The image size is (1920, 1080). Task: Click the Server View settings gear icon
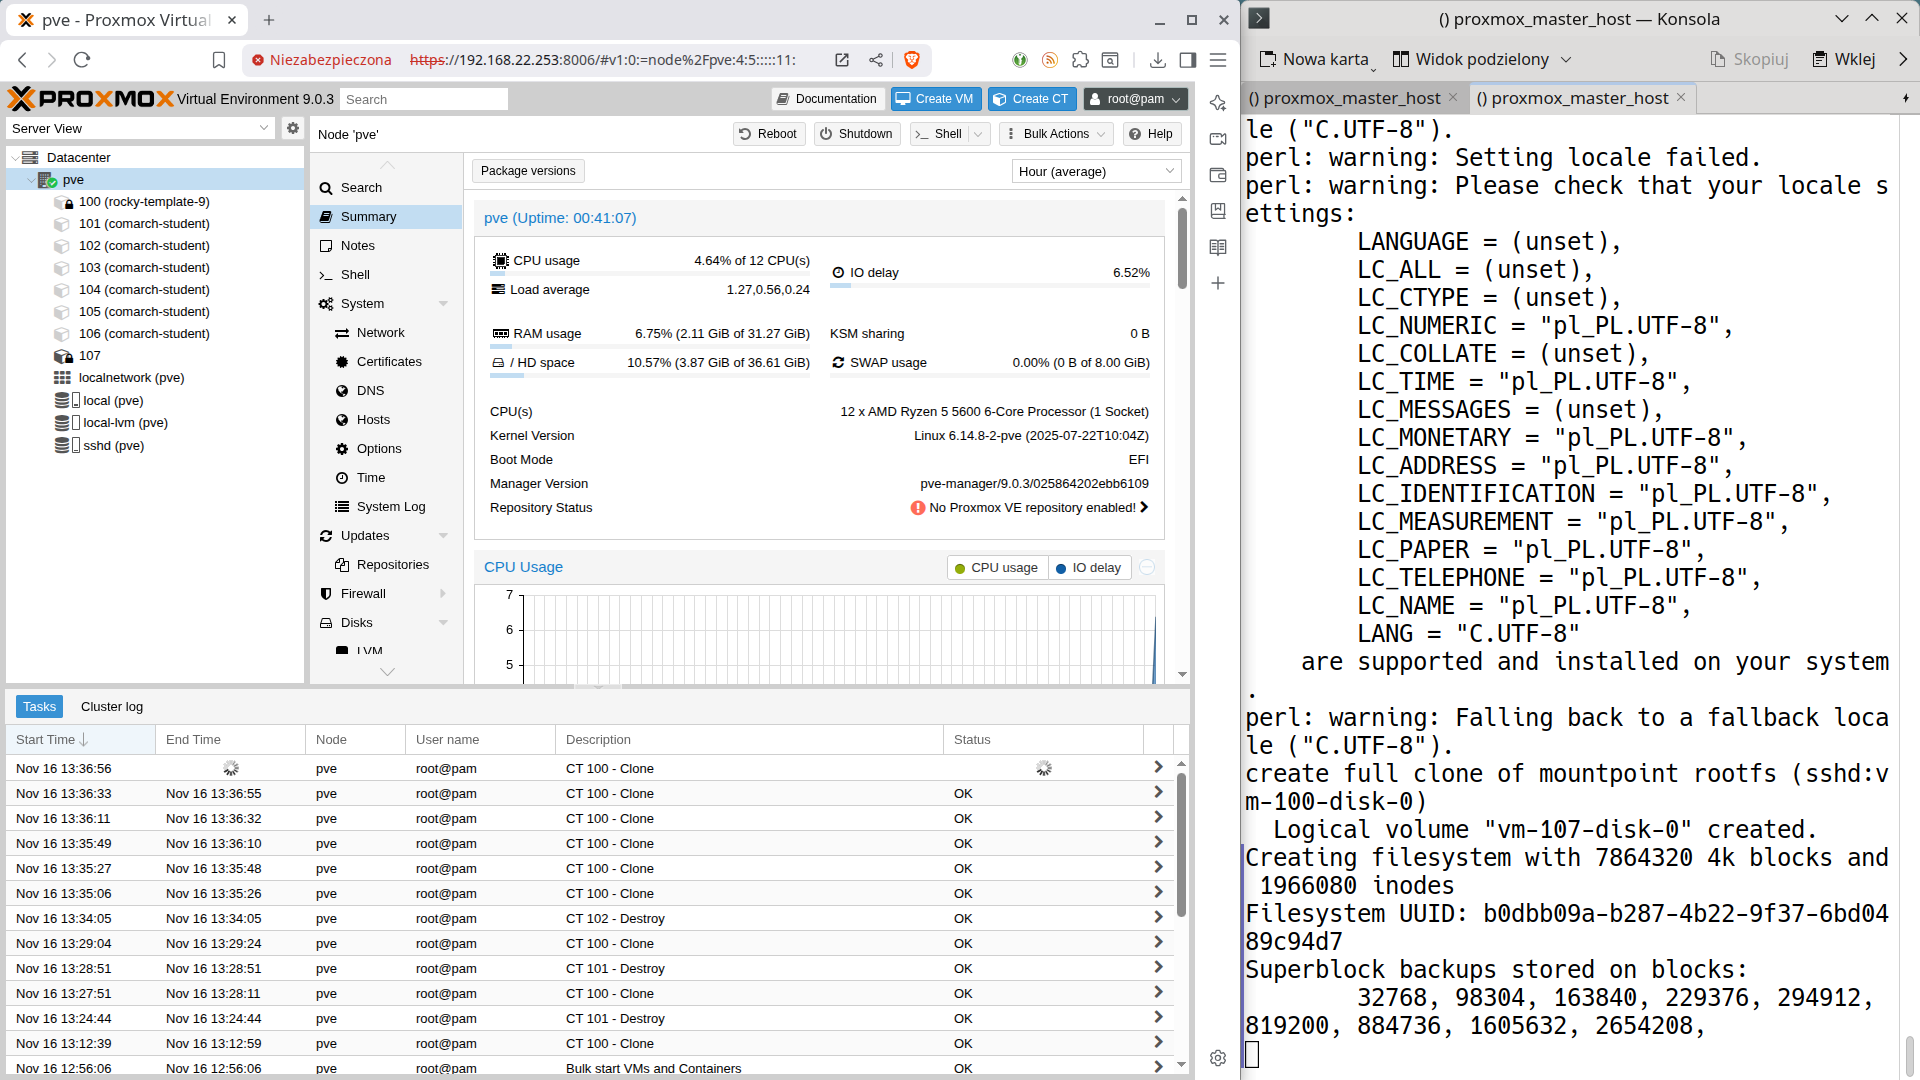292,128
